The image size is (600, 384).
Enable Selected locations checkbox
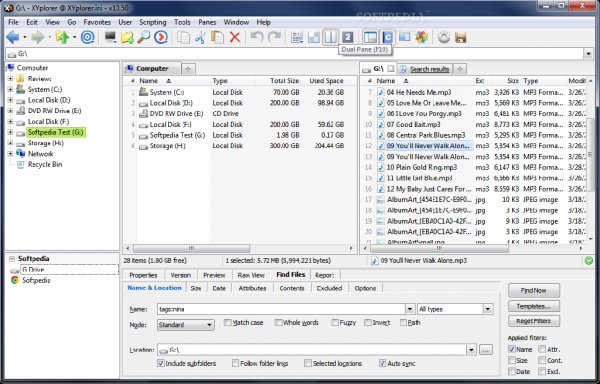(308, 363)
